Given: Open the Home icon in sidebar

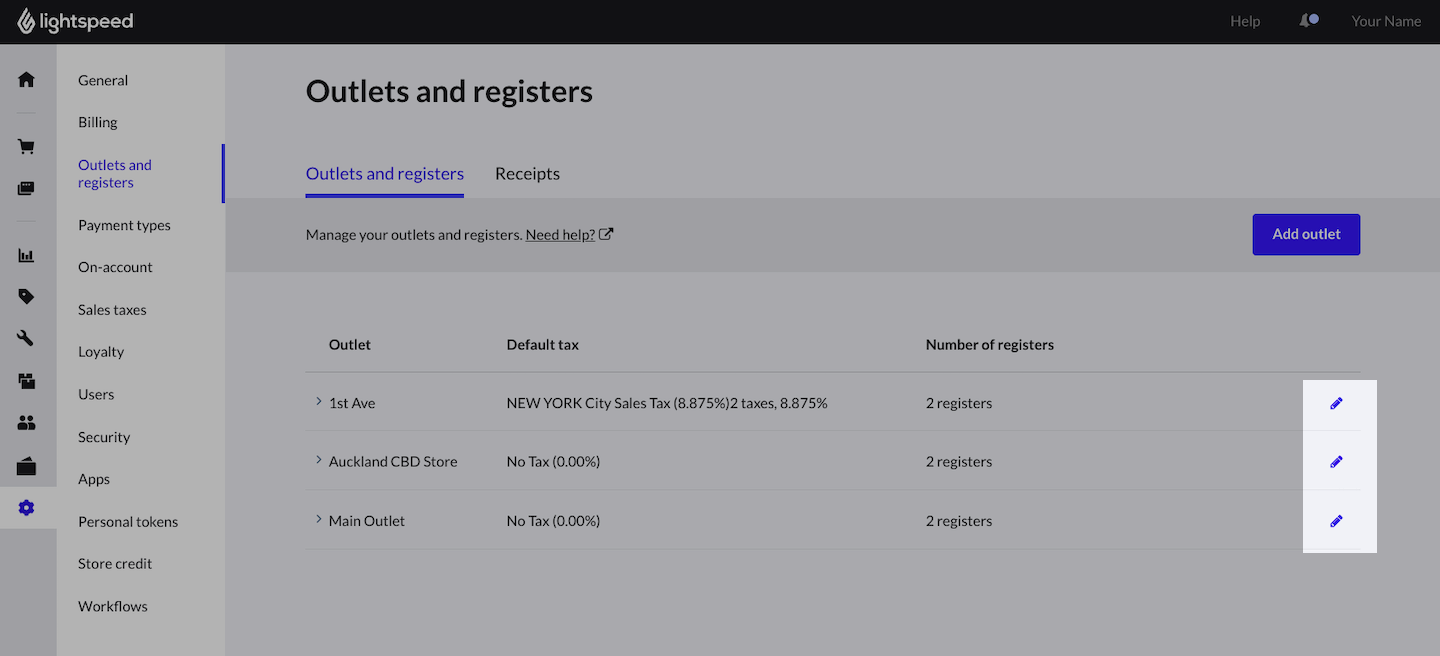Looking at the screenshot, I should pyautogui.click(x=26, y=79).
